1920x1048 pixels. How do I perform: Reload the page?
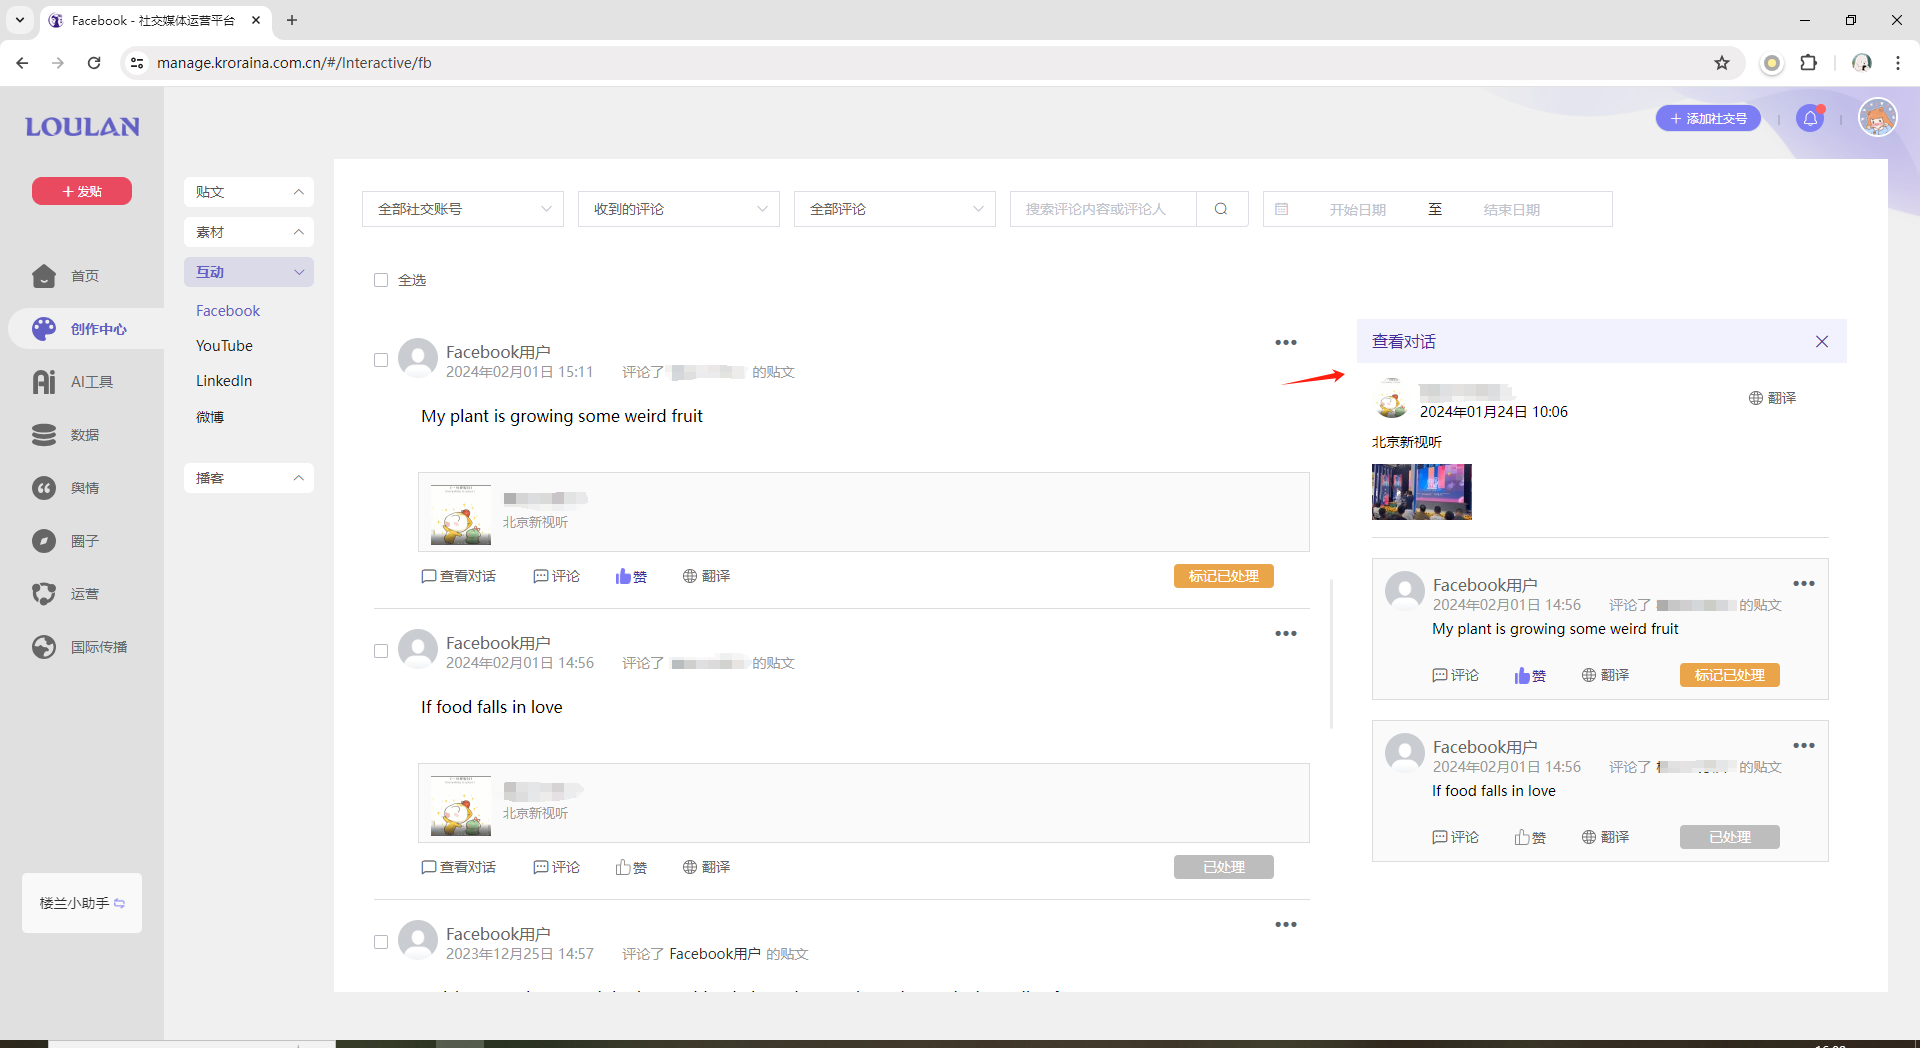pos(94,63)
